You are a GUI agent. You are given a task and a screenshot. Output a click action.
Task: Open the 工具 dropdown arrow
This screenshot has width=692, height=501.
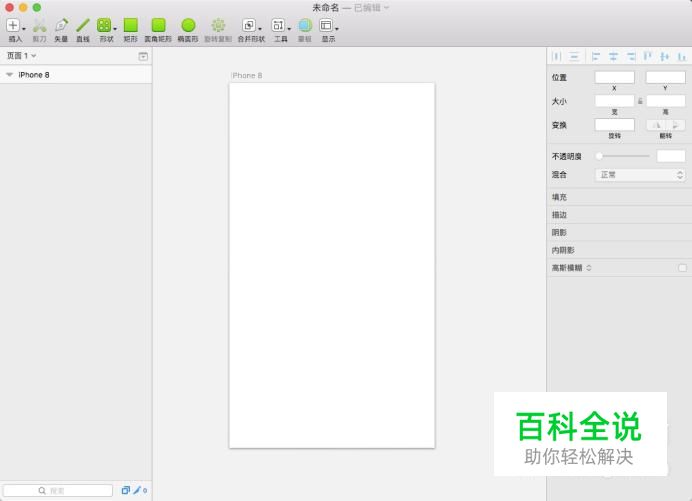290,29
